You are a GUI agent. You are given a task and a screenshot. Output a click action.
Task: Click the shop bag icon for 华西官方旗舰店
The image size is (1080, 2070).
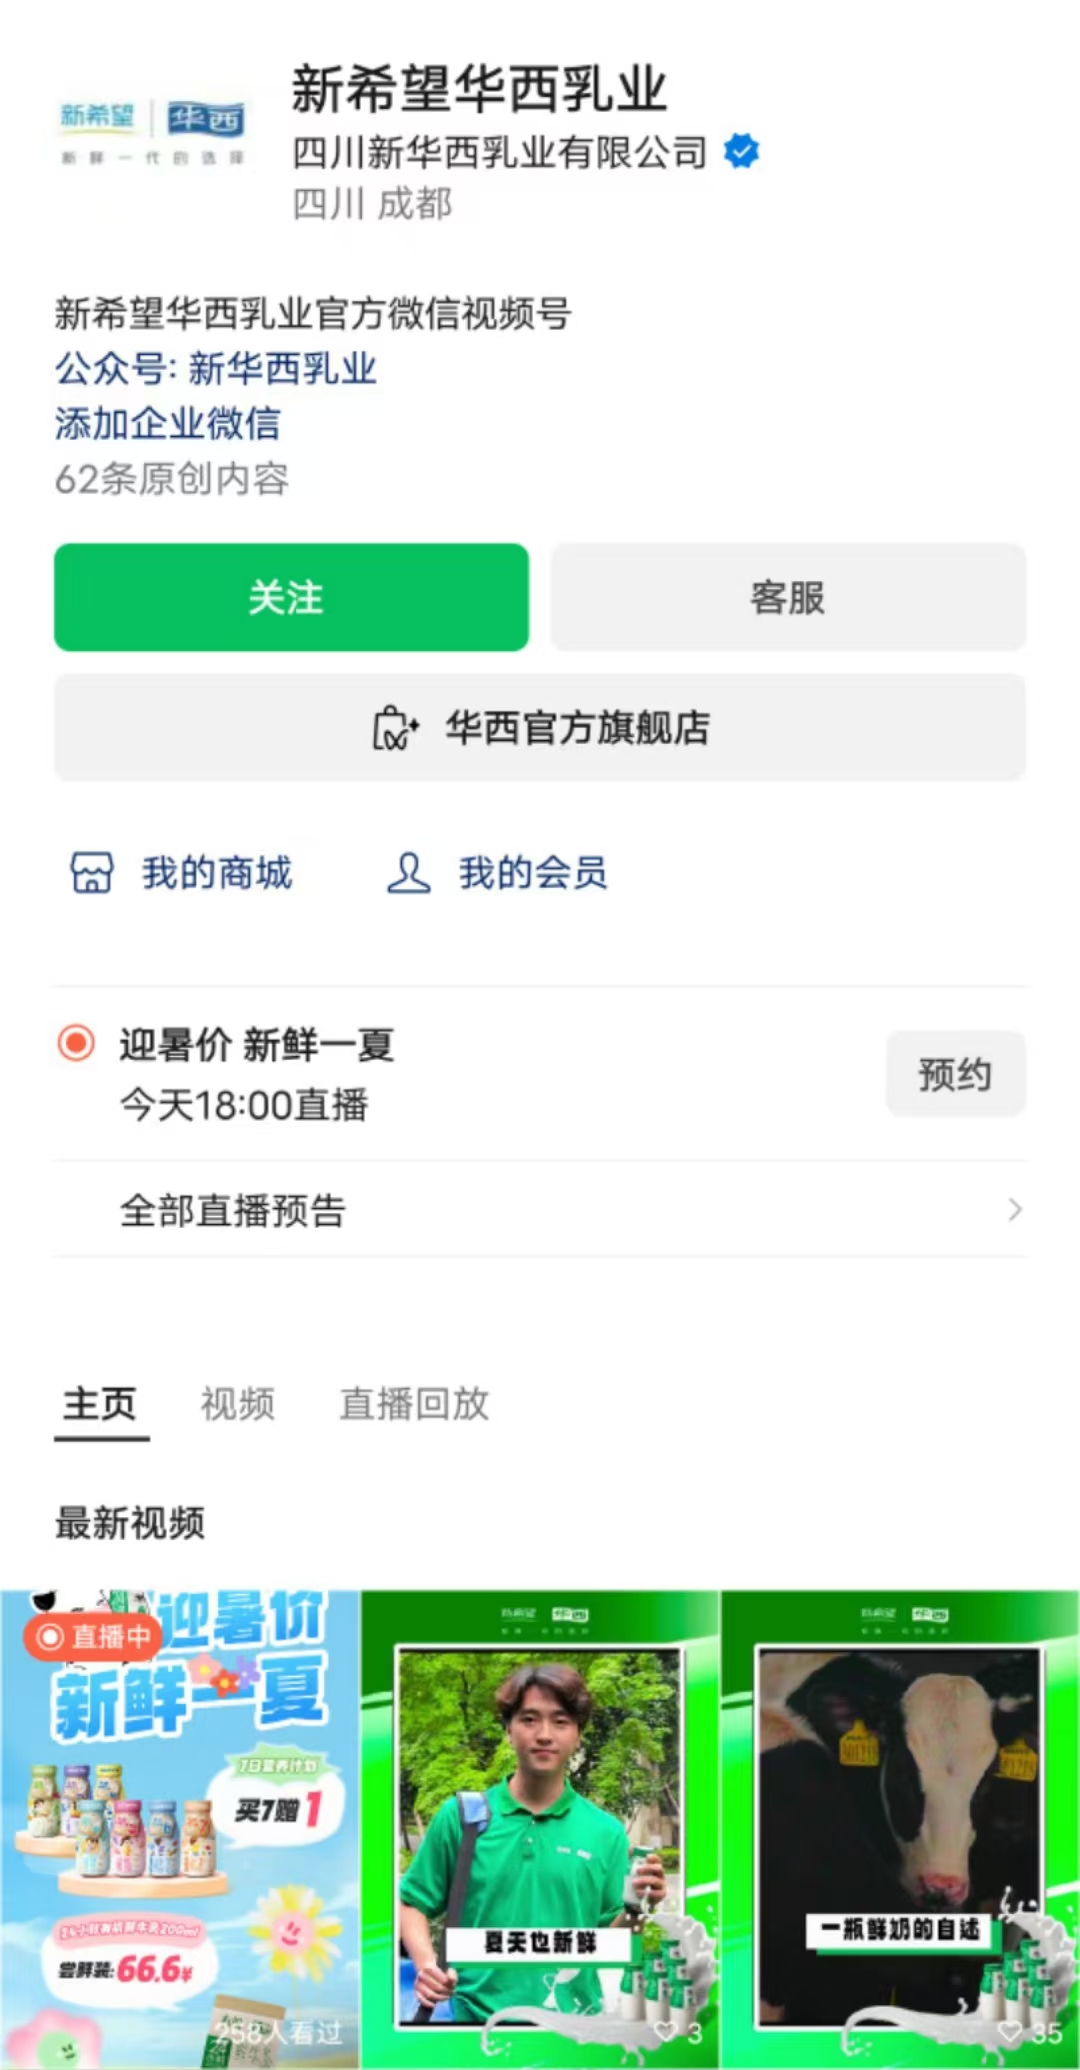[395, 728]
